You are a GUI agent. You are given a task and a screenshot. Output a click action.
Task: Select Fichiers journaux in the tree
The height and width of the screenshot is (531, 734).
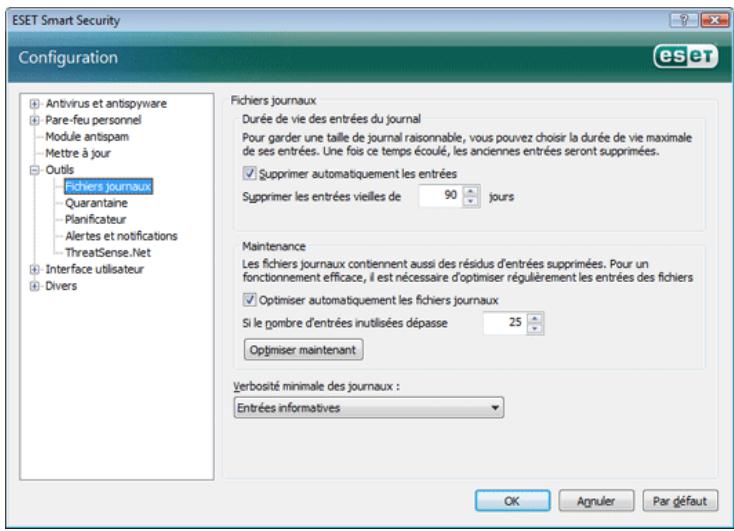pos(108,186)
